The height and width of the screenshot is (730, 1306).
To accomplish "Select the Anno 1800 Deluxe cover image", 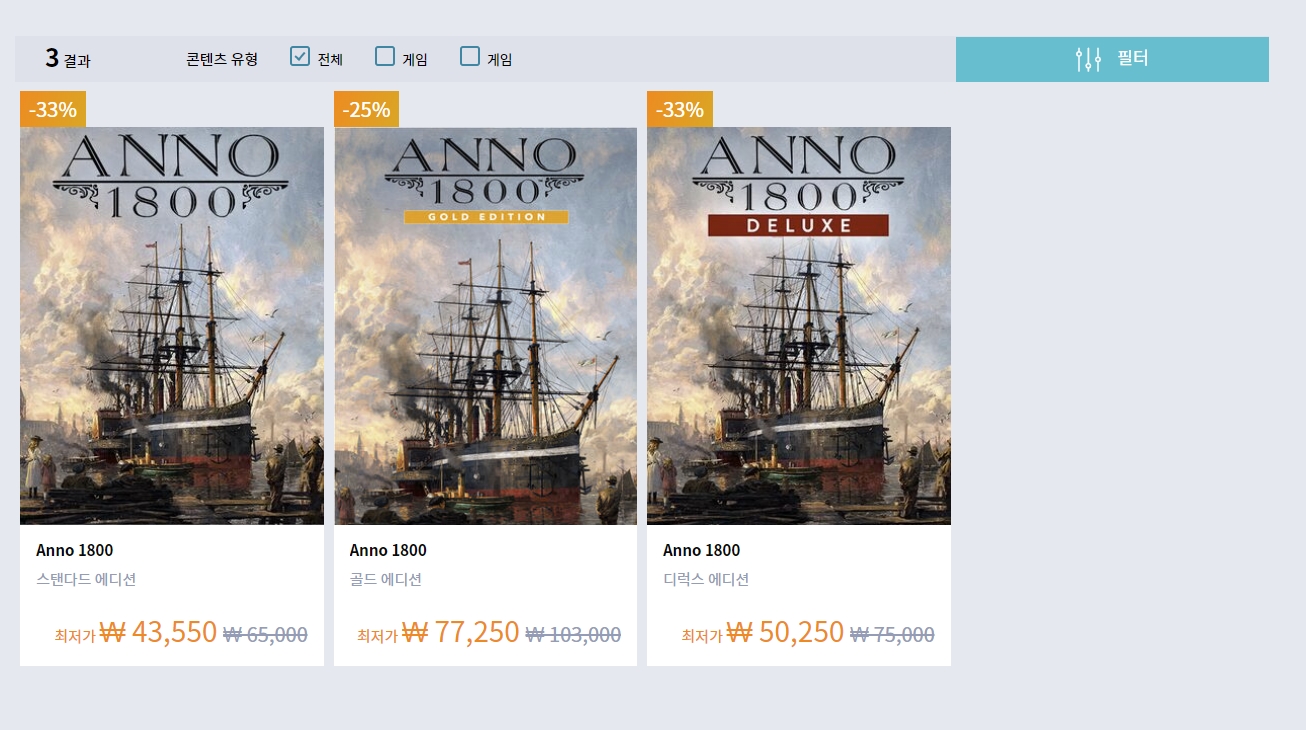I will [x=799, y=325].
